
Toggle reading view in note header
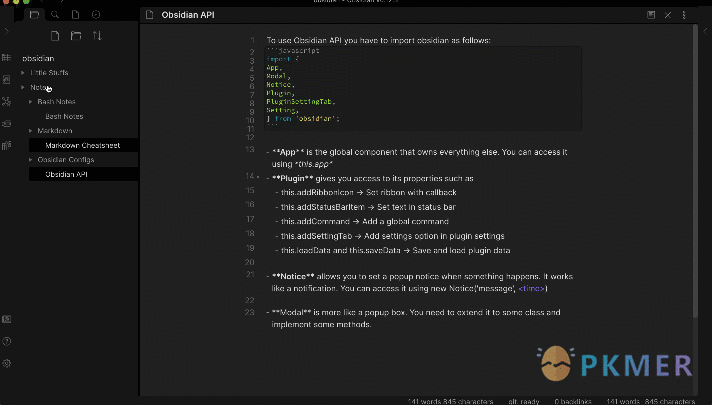[651, 15]
